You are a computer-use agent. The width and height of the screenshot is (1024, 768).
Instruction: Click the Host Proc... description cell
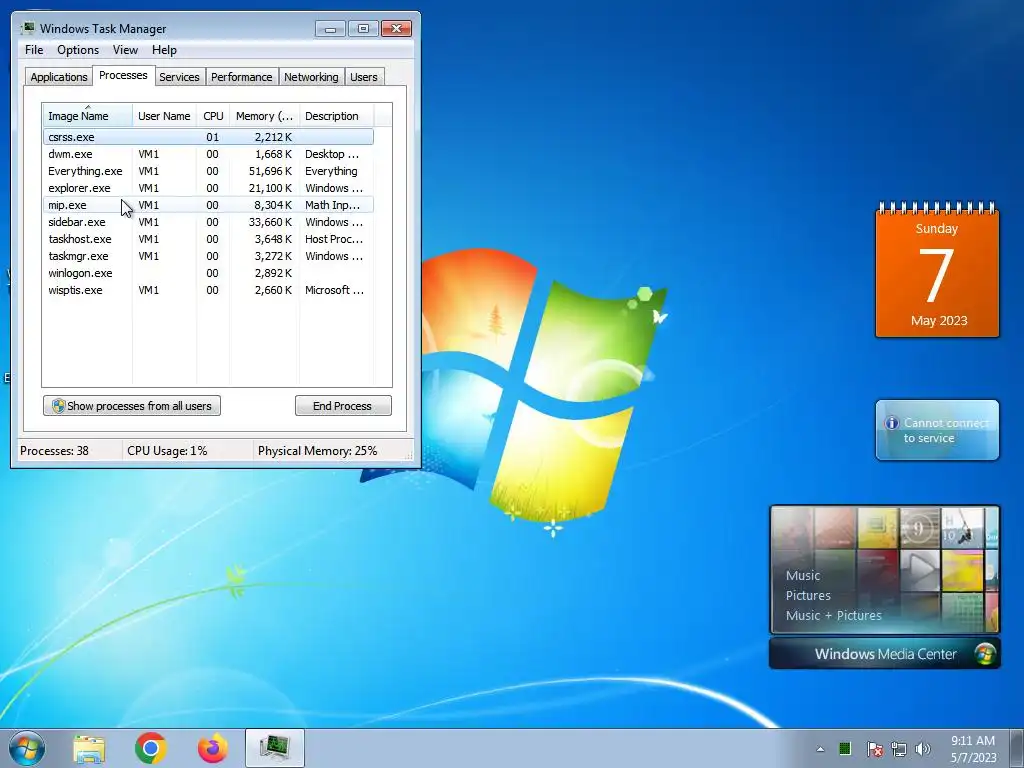pos(334,239)
